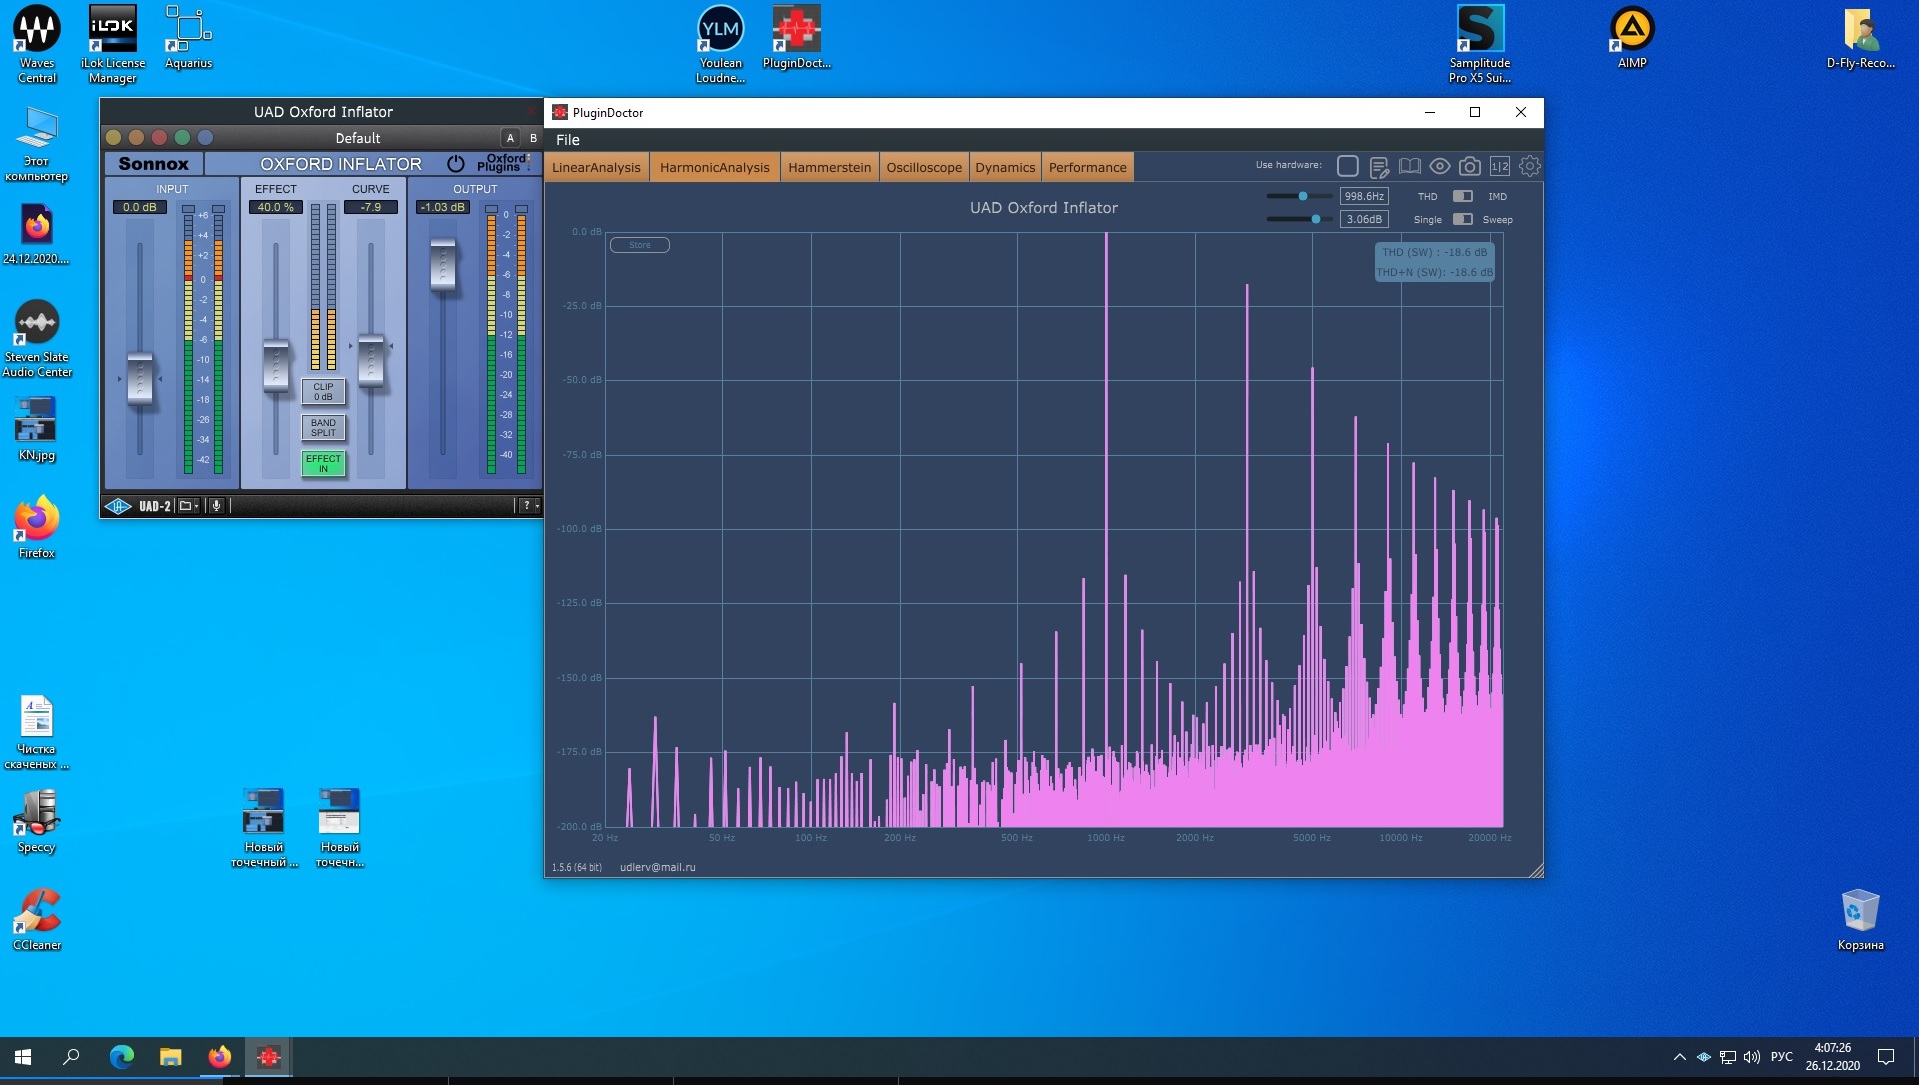The height and width of the screenshot is (1085, 1919).
Task: Show hidden system tray icons
Action: (x=1679, y=1057)
